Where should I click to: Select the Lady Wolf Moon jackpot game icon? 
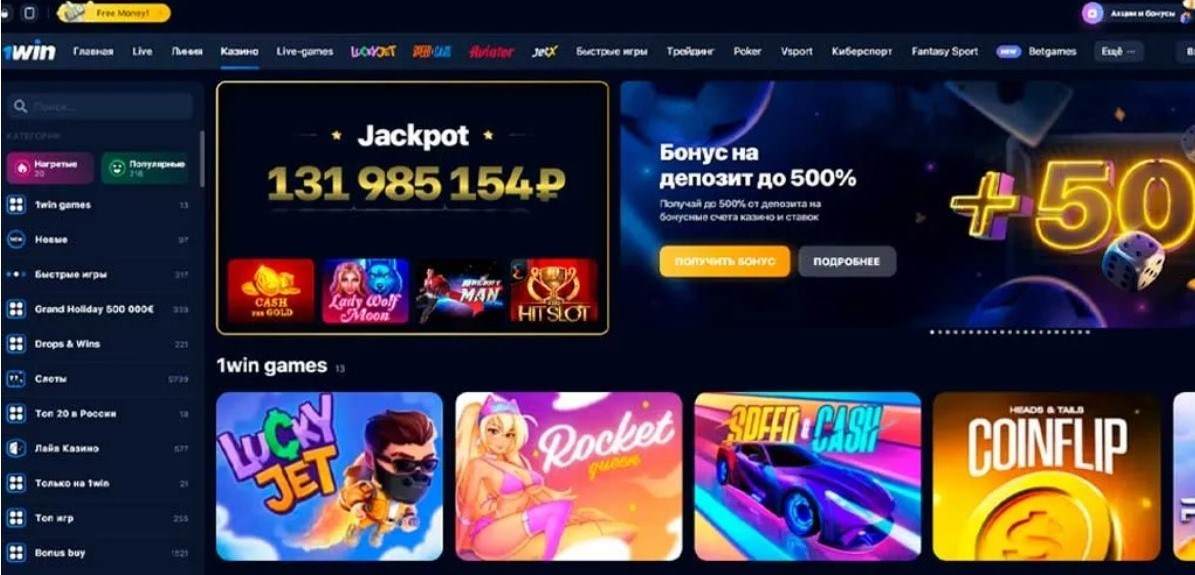pos(365,291)
